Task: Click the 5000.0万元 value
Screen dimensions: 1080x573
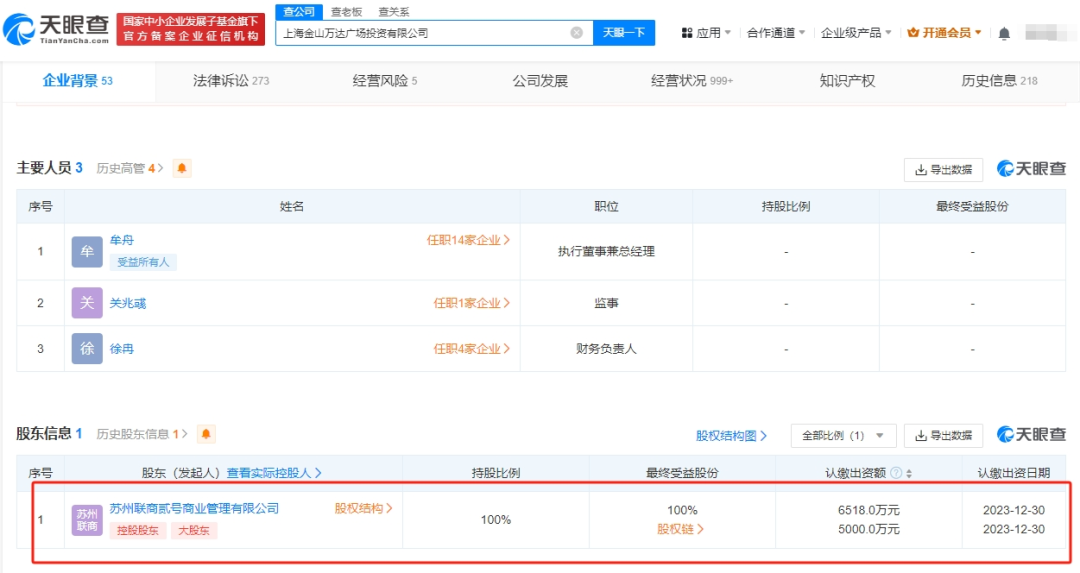Action: point(869,529)
